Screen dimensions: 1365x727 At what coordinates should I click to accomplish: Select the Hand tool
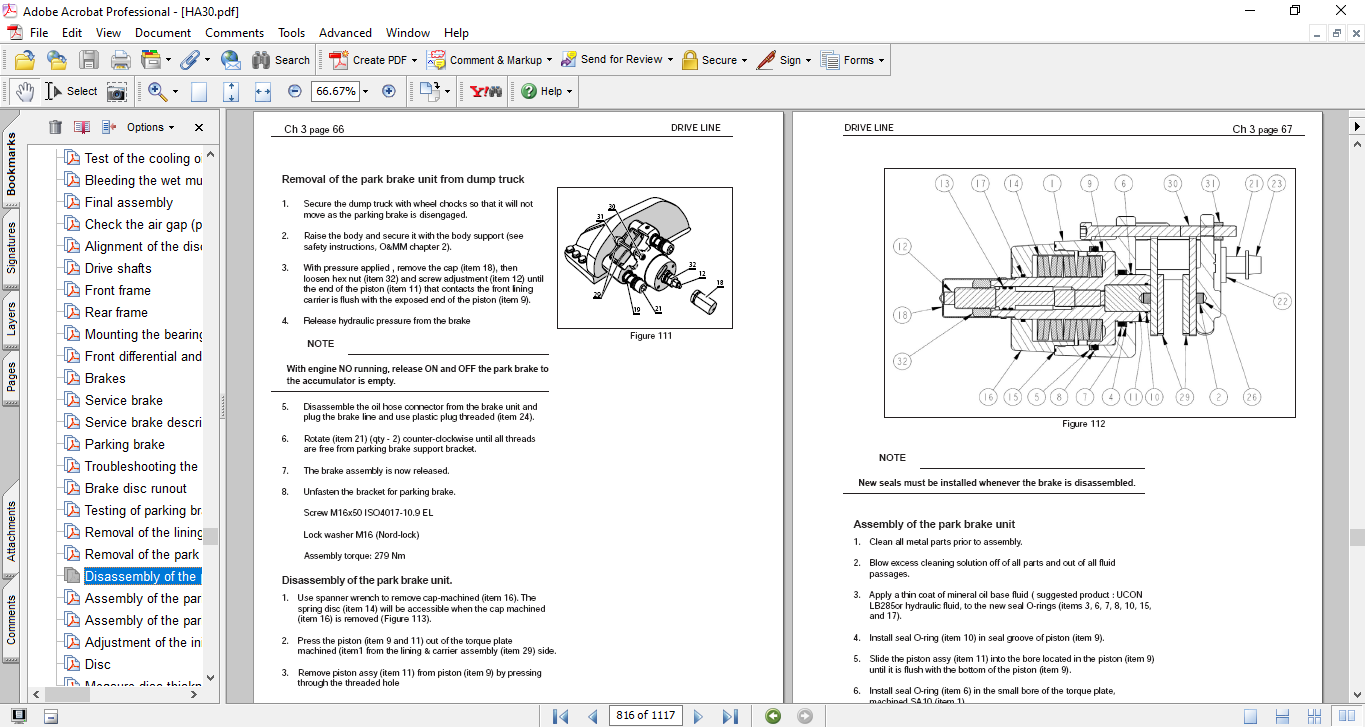[x=25, y=91]
